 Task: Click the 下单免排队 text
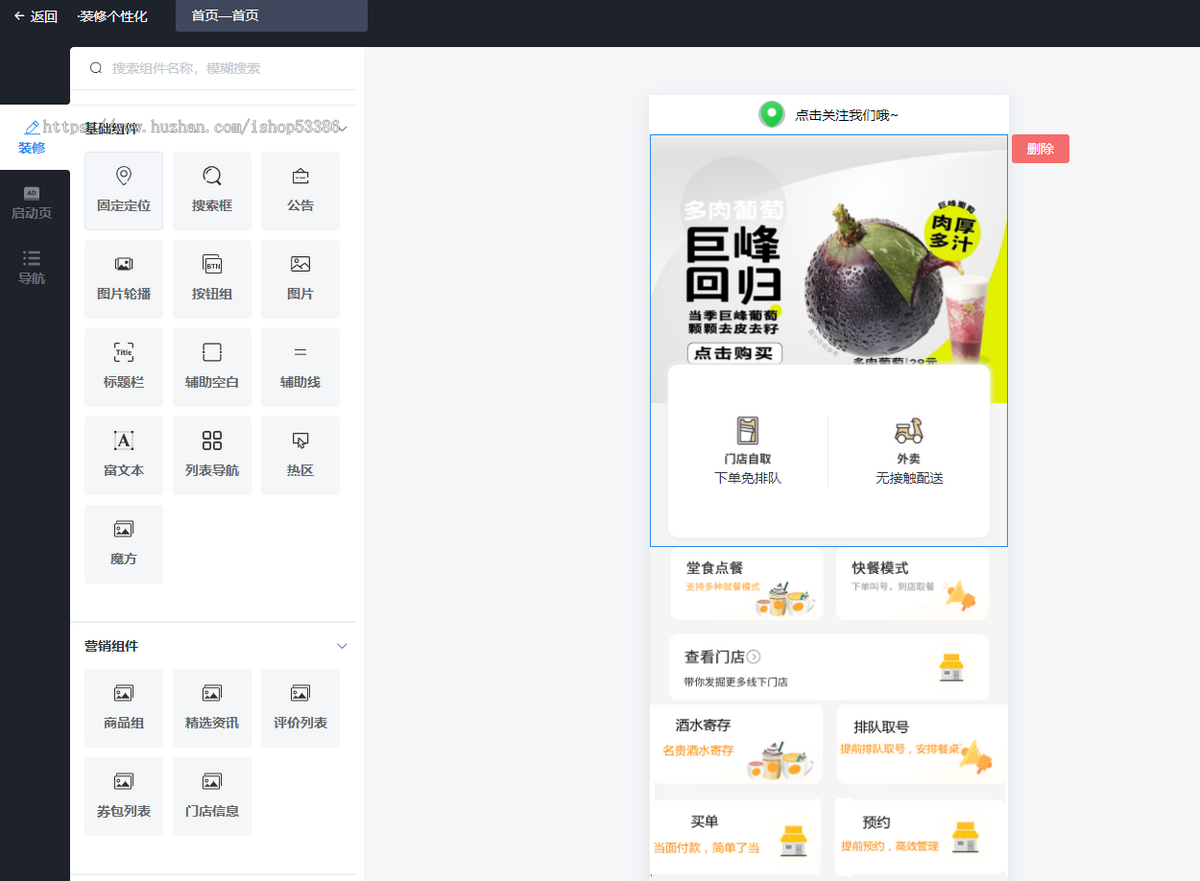click(x=748, y=478)
